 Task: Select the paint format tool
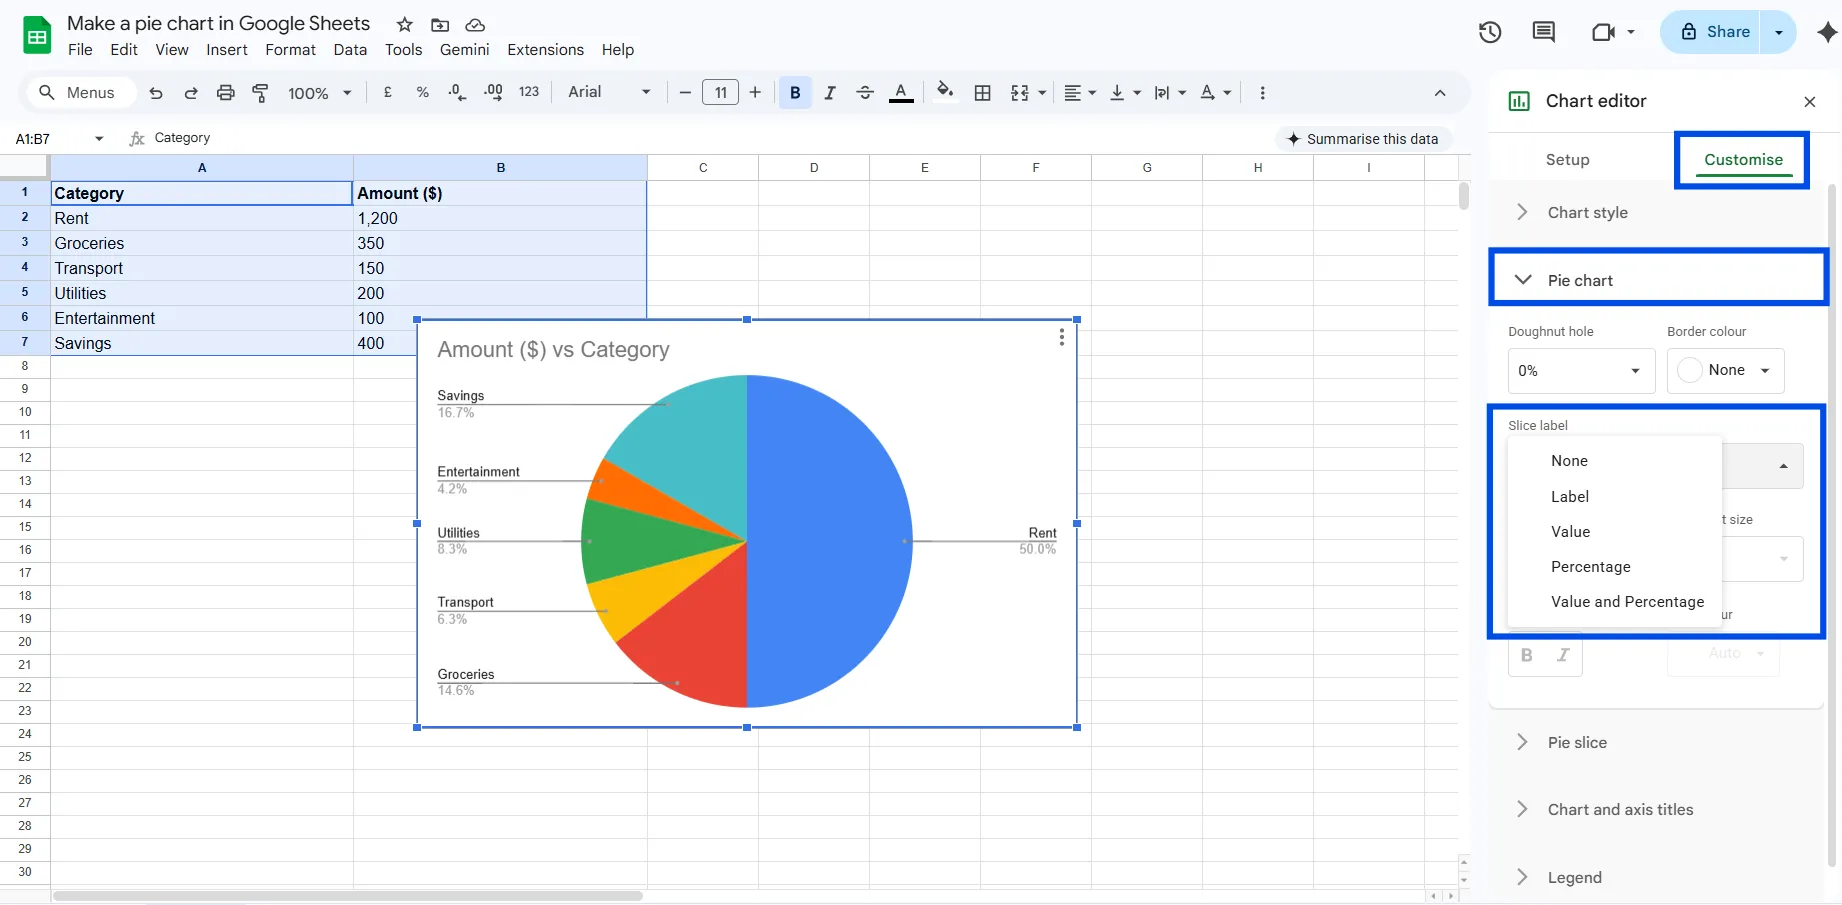coord(260,92)
